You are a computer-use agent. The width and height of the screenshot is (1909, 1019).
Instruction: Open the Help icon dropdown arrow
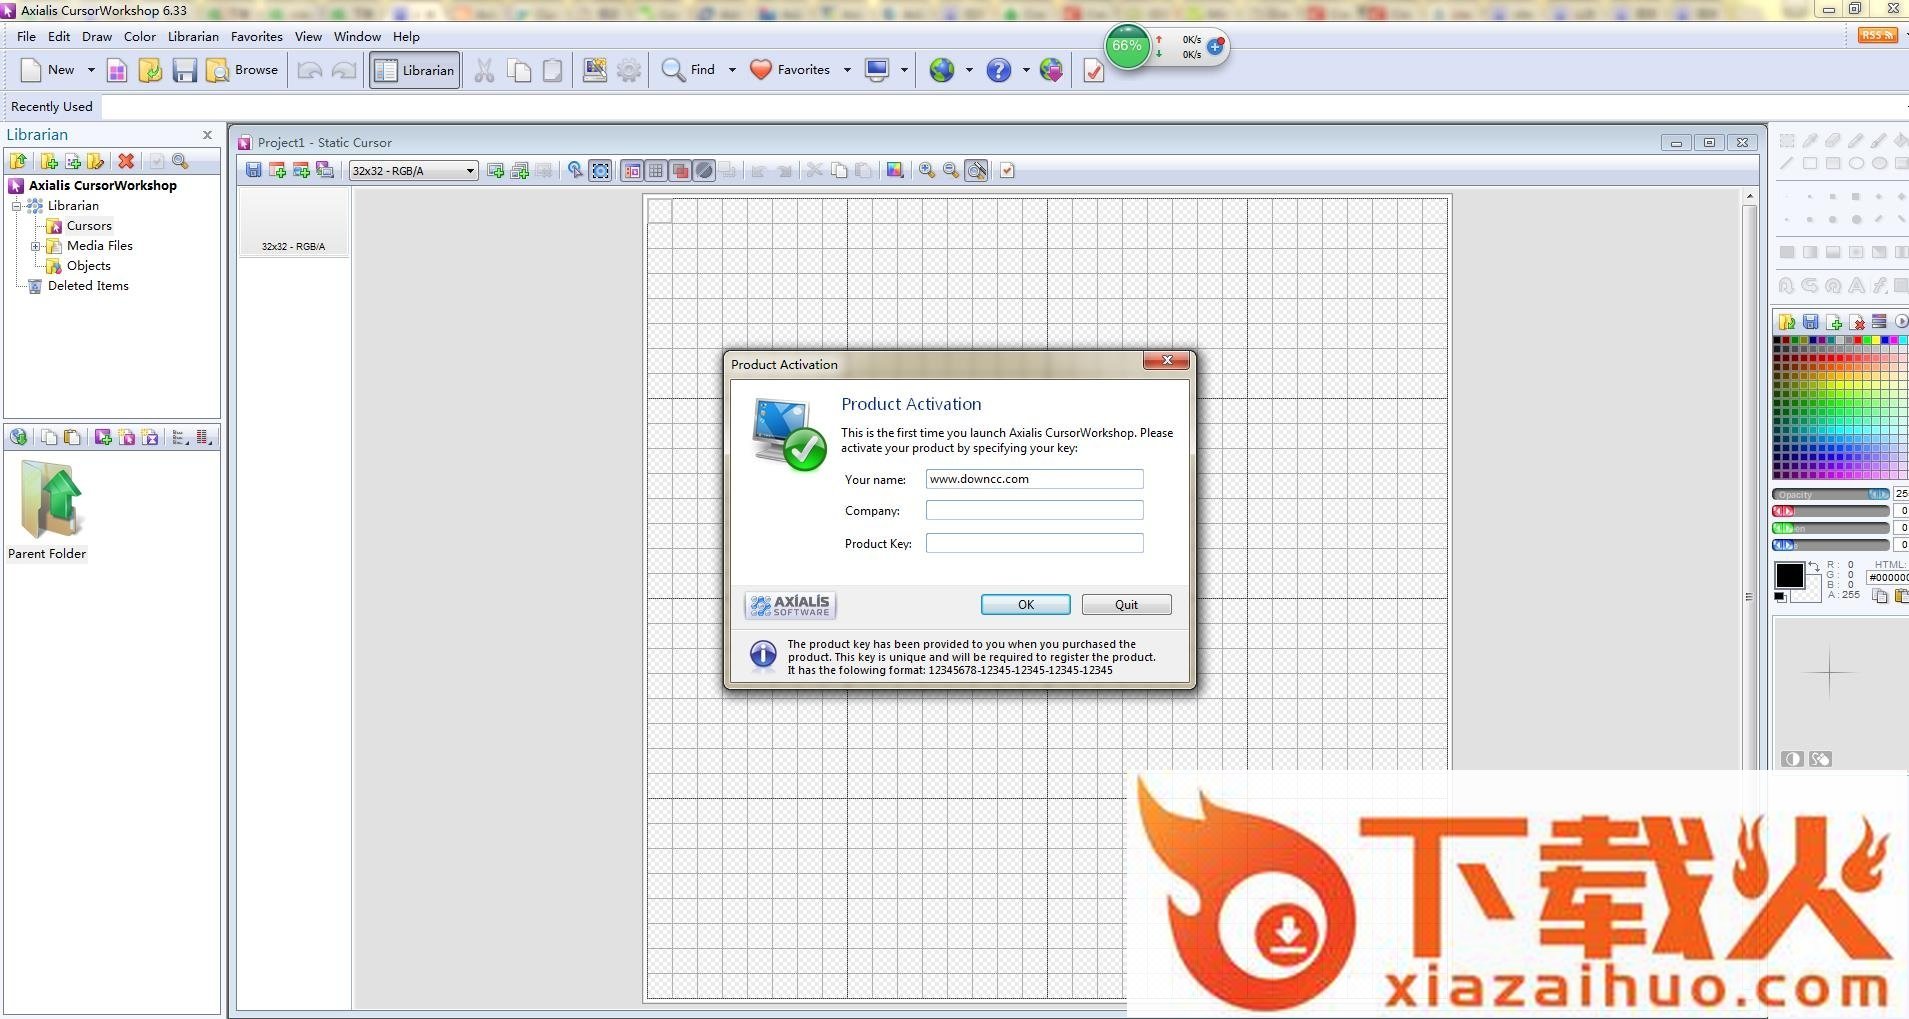(1026, 70)
